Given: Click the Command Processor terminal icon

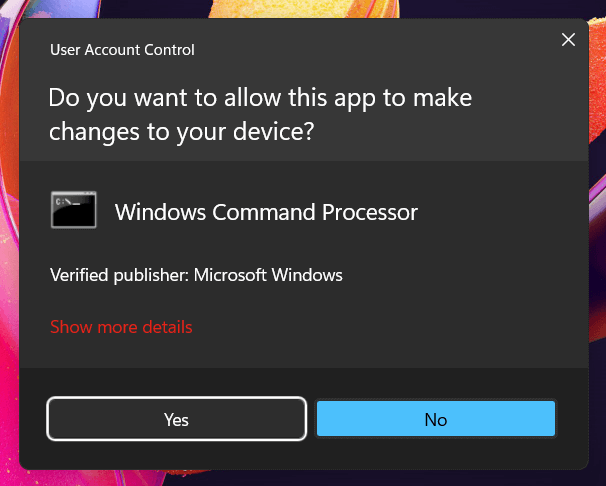Looking at the screenshot, I should click(74, 211).
